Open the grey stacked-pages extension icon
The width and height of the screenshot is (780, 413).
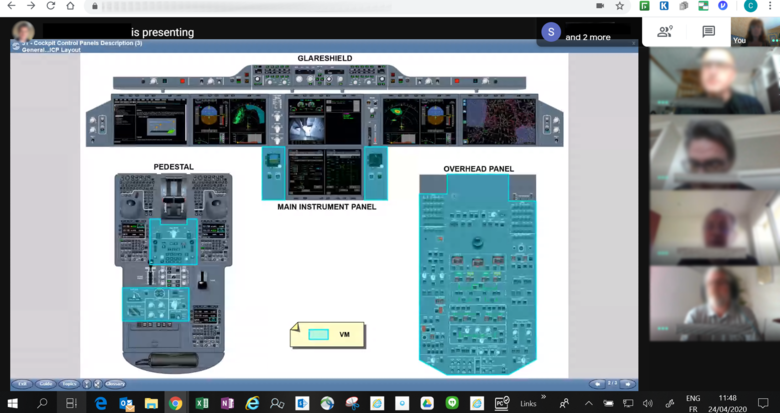coord(683,6)
